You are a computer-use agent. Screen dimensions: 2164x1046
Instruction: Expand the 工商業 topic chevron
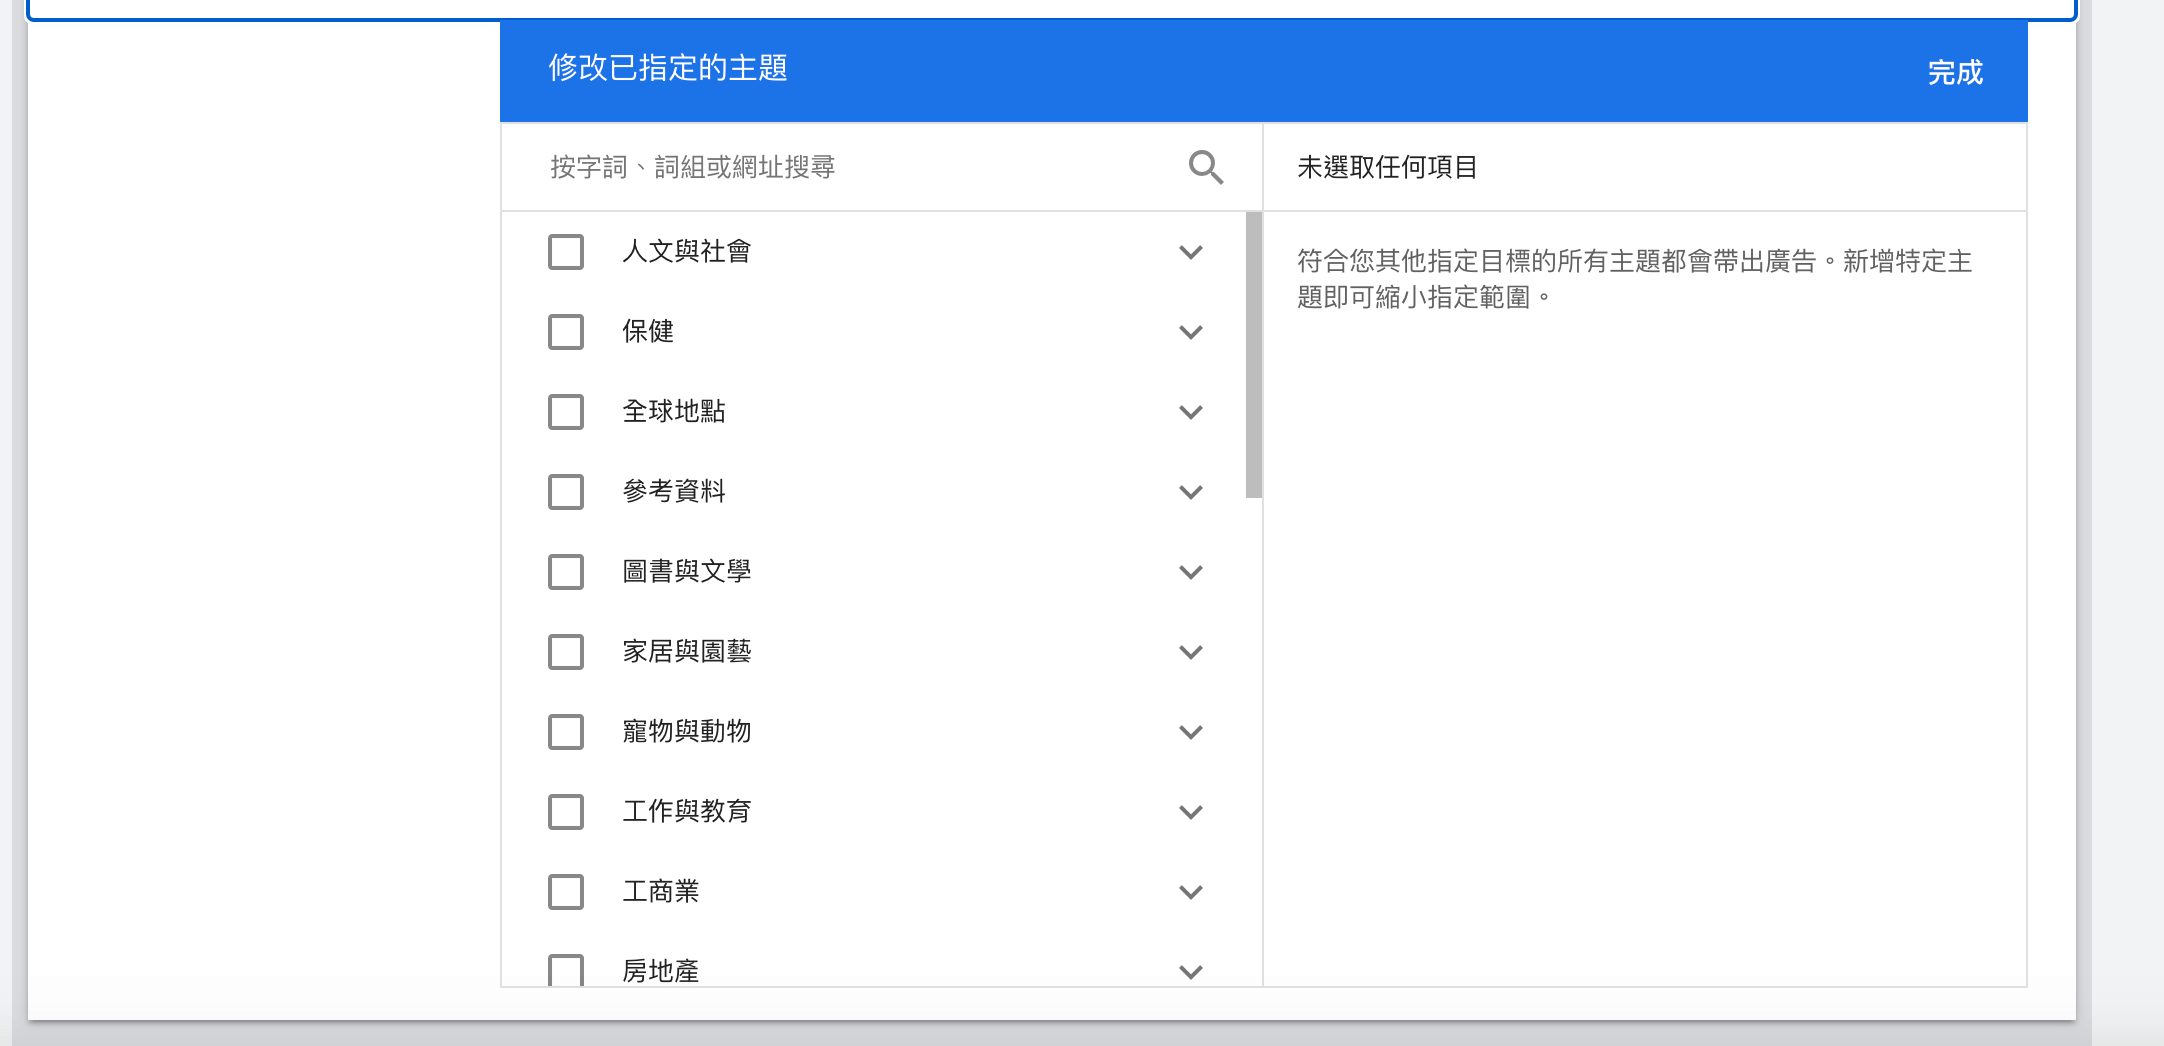point(1190,892)
